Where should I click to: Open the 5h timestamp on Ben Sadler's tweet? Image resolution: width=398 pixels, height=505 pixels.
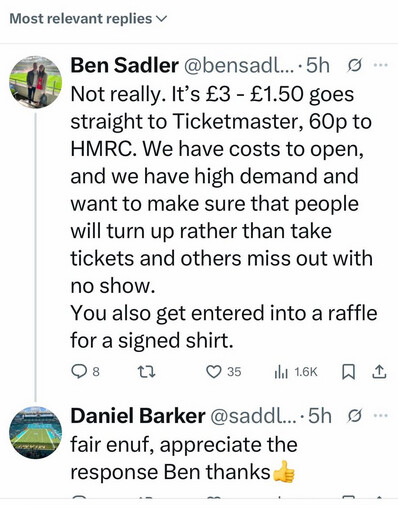tap(318, 66)
